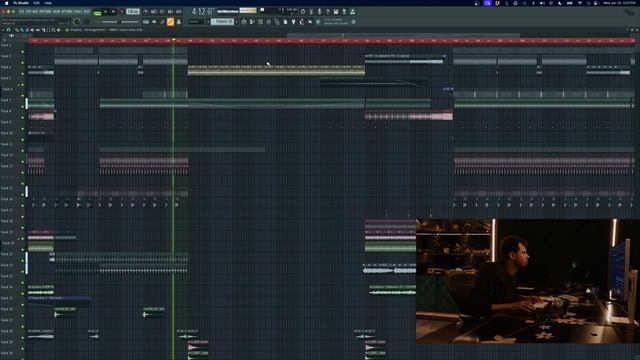Select the playlist playback speaker icon

tap(59, 30)
